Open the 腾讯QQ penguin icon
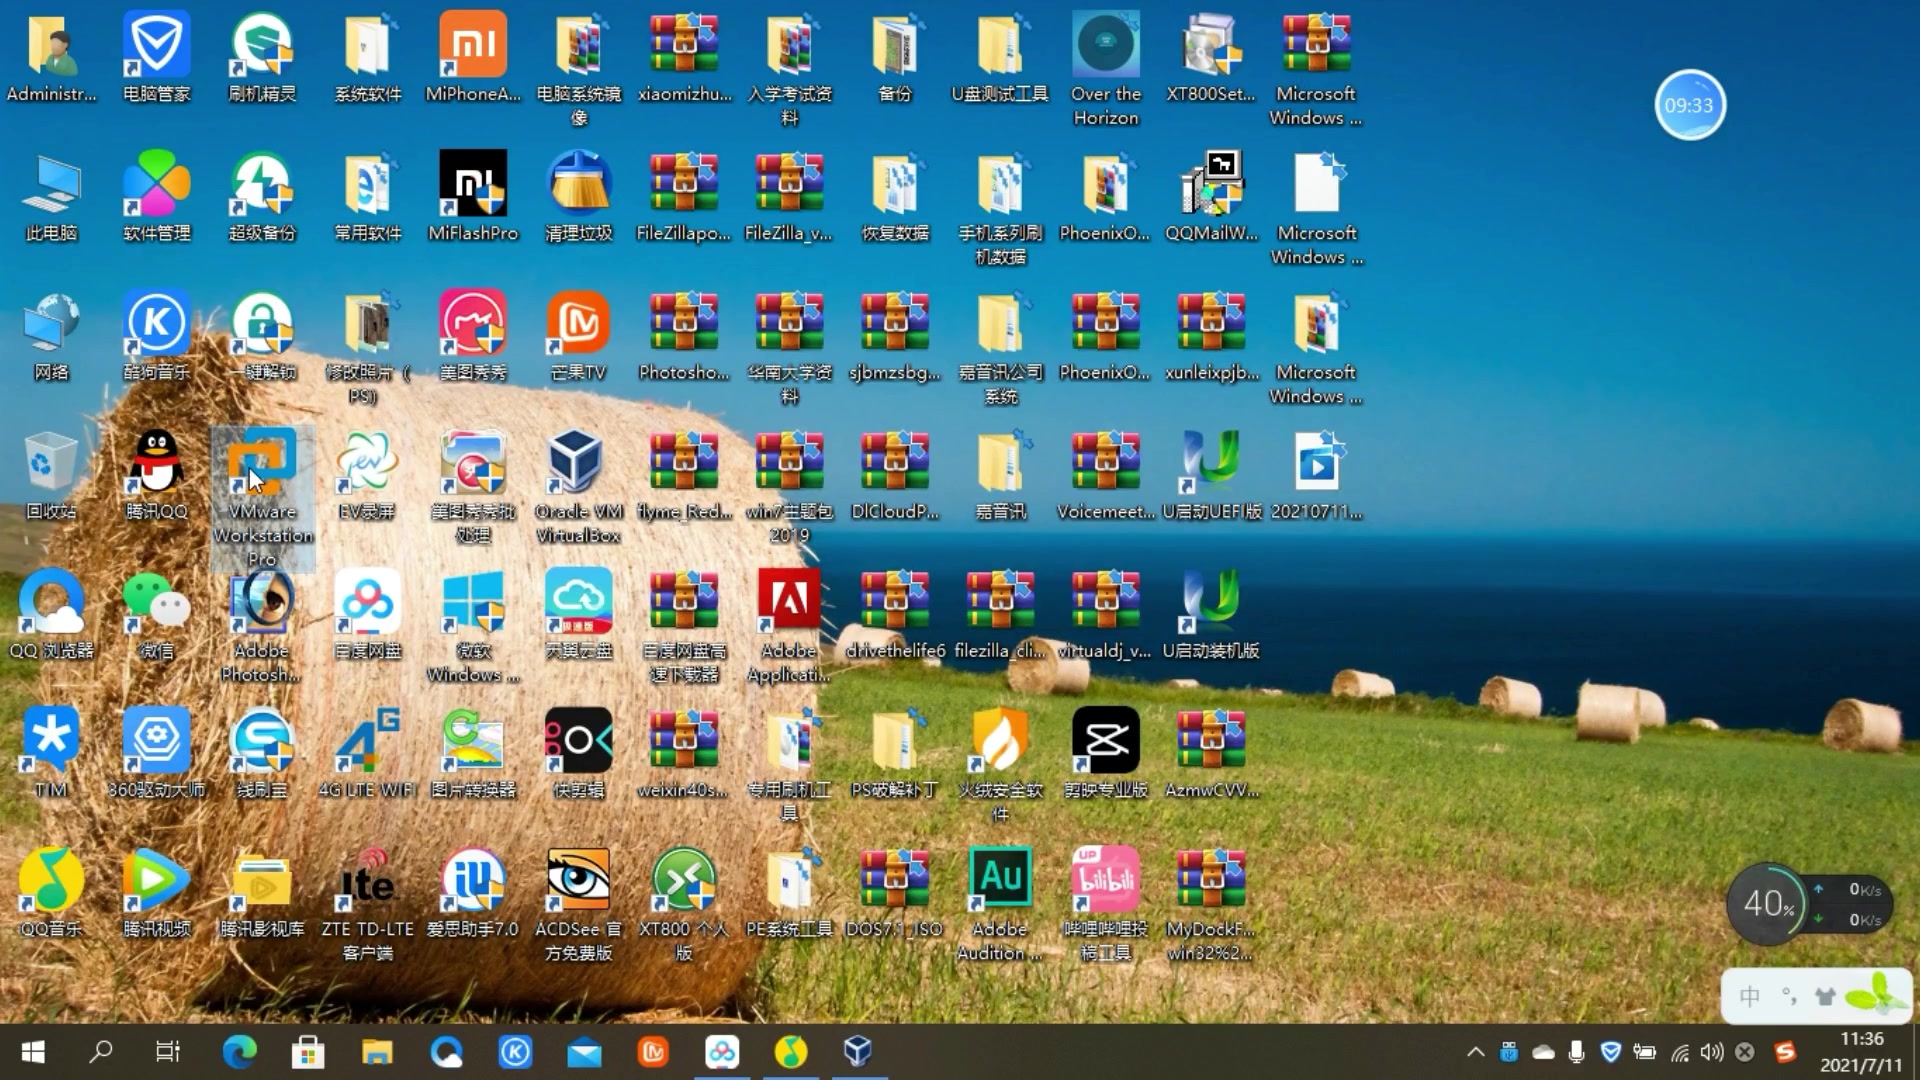1920x1080 pixels. [x=157, y=475]
